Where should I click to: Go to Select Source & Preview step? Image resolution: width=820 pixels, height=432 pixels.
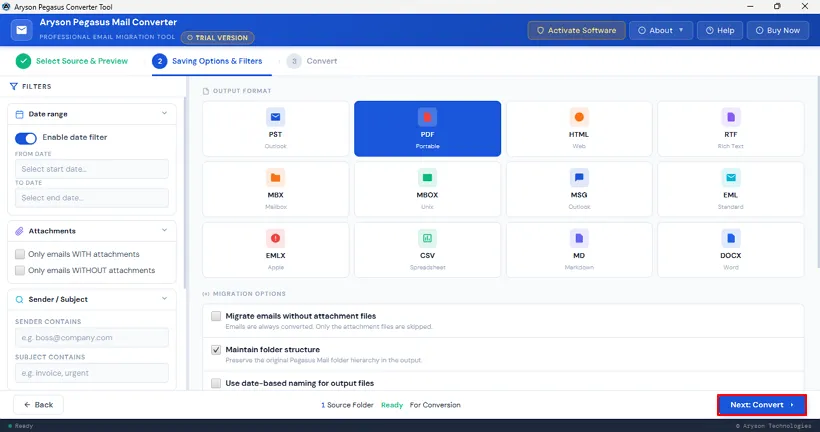(72, 61)
